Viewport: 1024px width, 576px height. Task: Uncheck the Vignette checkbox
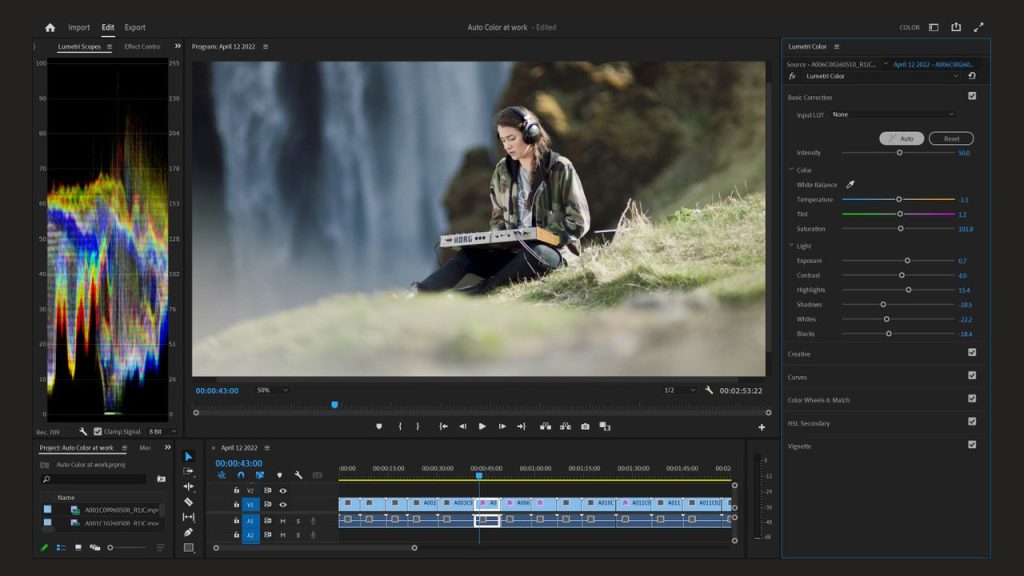(x=972, y=445)
